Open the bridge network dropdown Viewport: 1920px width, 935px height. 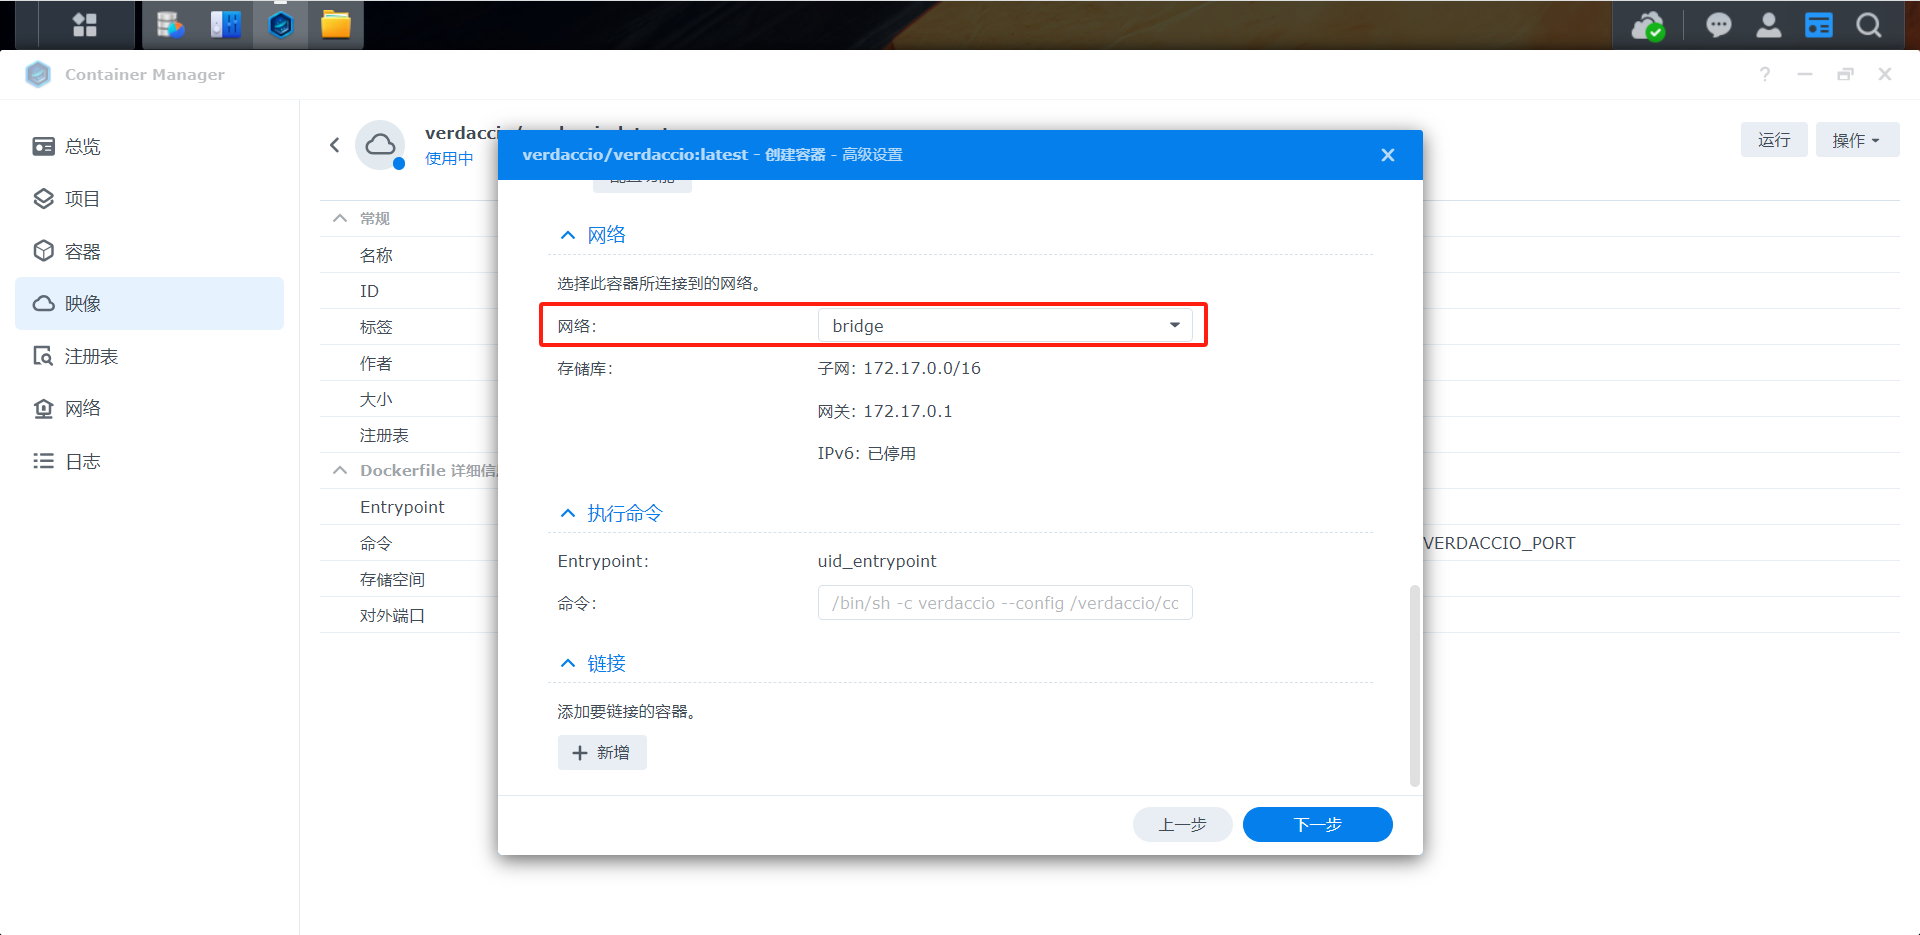pos(1005,326)
